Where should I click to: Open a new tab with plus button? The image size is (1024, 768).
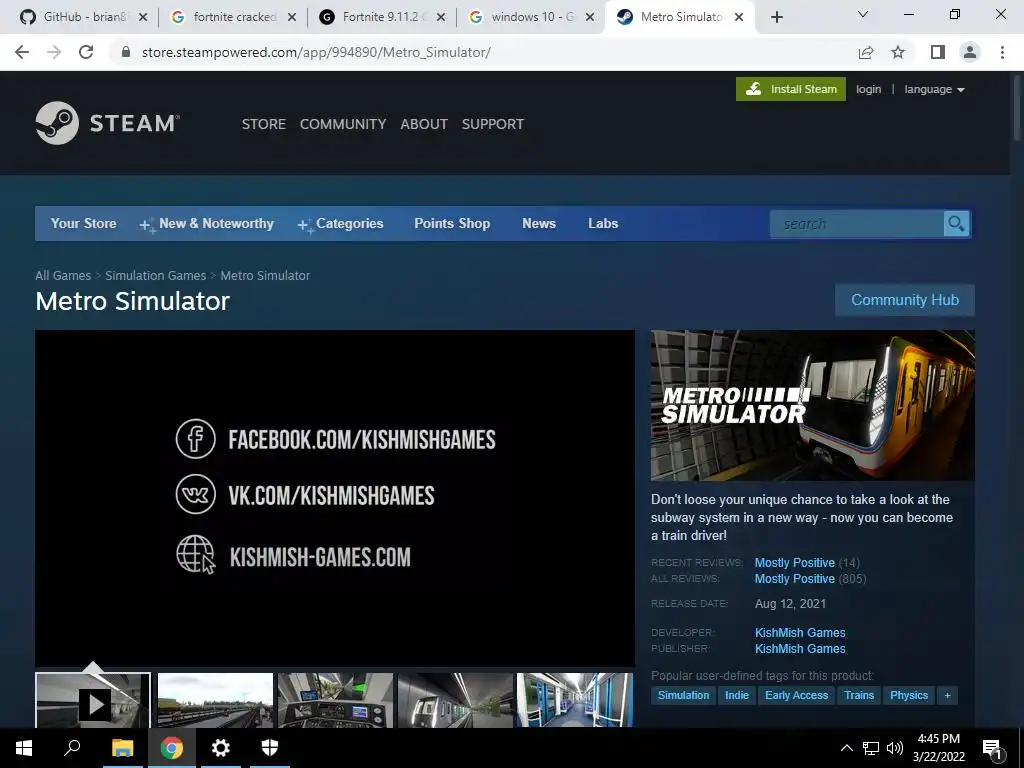pos(776,17)
